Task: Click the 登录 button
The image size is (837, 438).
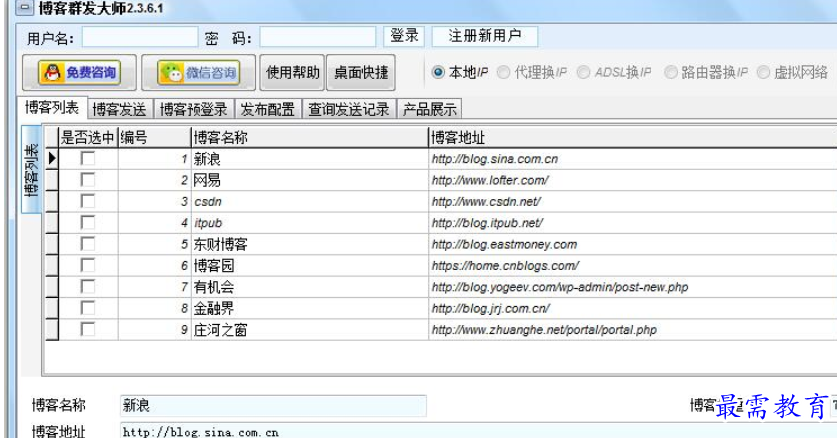Action: [404, 36]
